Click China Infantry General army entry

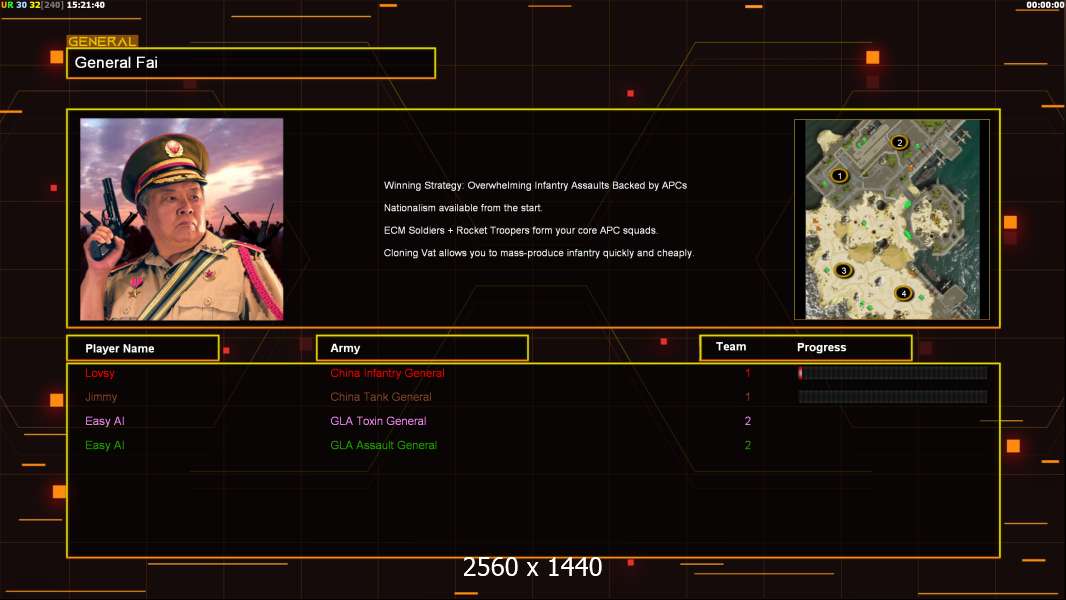[x=388, y=373]
